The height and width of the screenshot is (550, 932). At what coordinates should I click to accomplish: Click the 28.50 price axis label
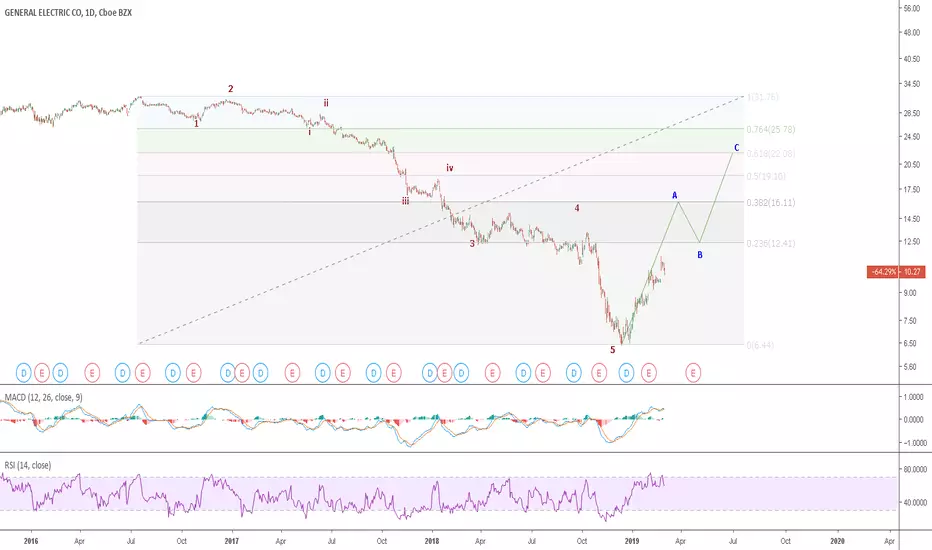point(912,113)
